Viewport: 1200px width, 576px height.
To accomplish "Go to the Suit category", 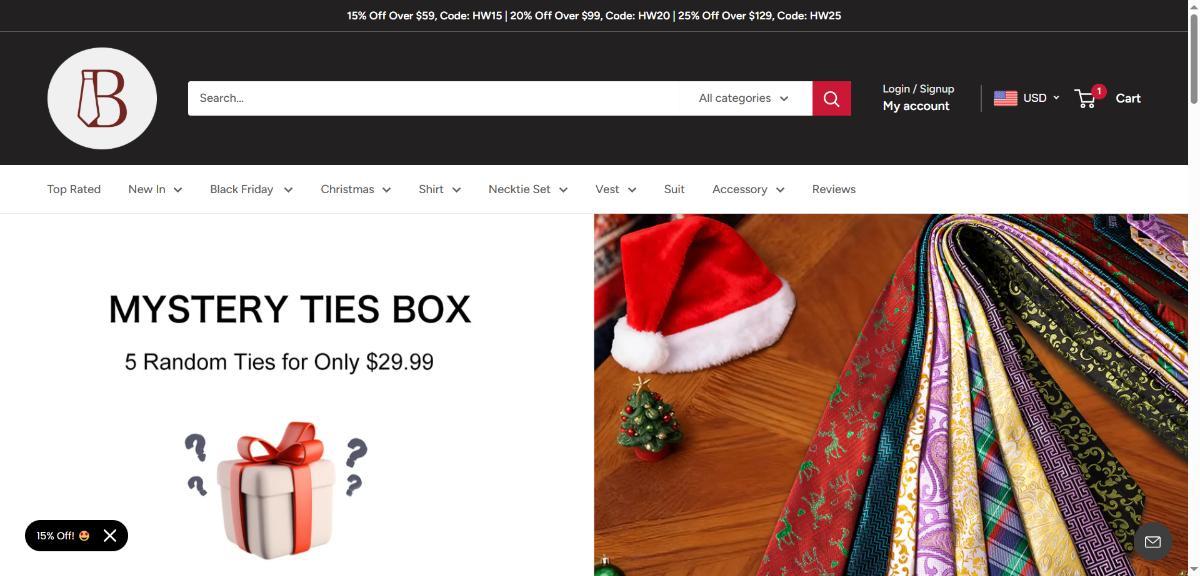I will pyautogui.click(x=674, y=189).
